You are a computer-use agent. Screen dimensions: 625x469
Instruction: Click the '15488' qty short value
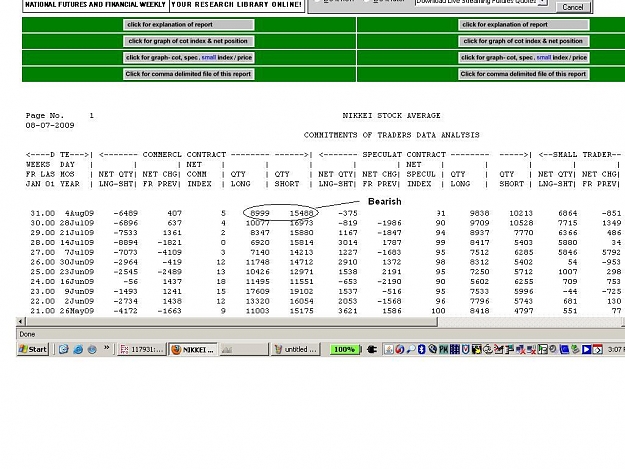click(x=301, y=214)
